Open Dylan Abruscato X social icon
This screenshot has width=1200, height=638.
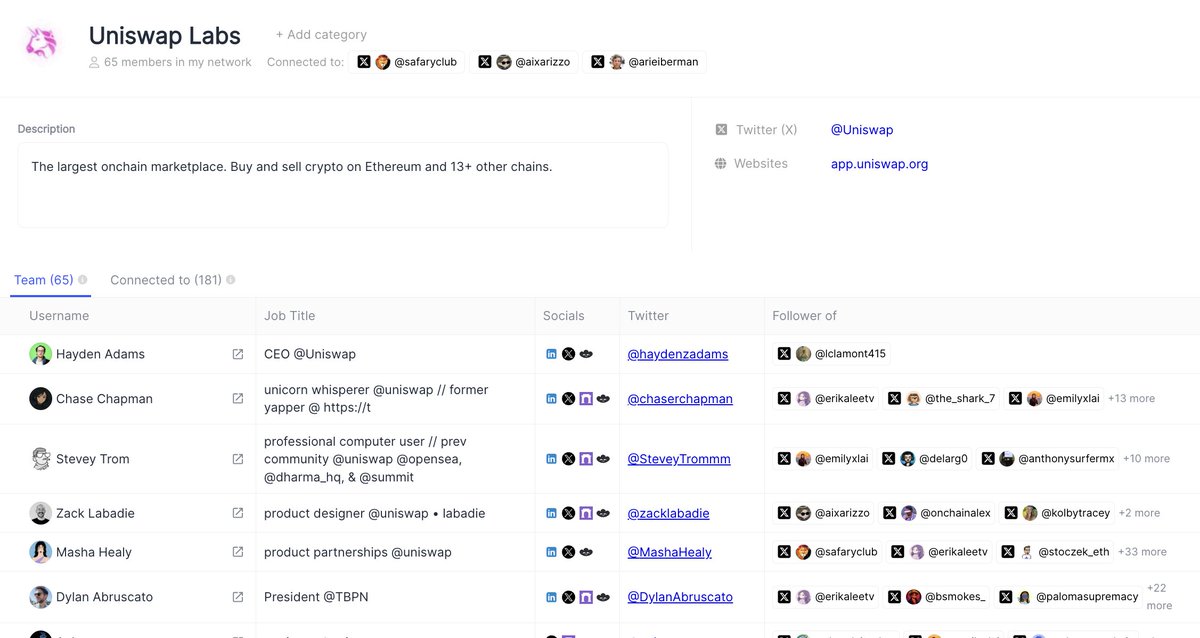(x=568, y=597)
